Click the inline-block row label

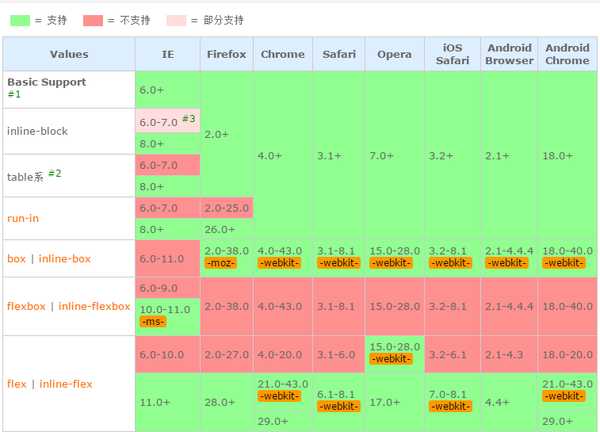[38, 131]
